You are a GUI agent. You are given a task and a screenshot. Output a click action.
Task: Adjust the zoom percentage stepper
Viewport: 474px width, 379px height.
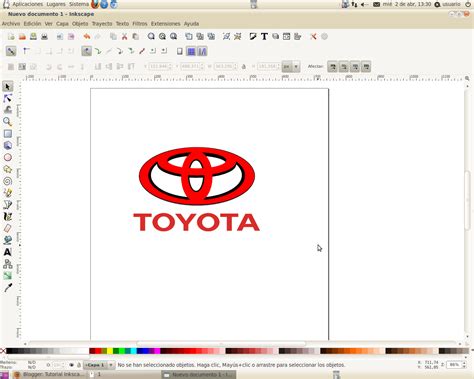(464, 365)
